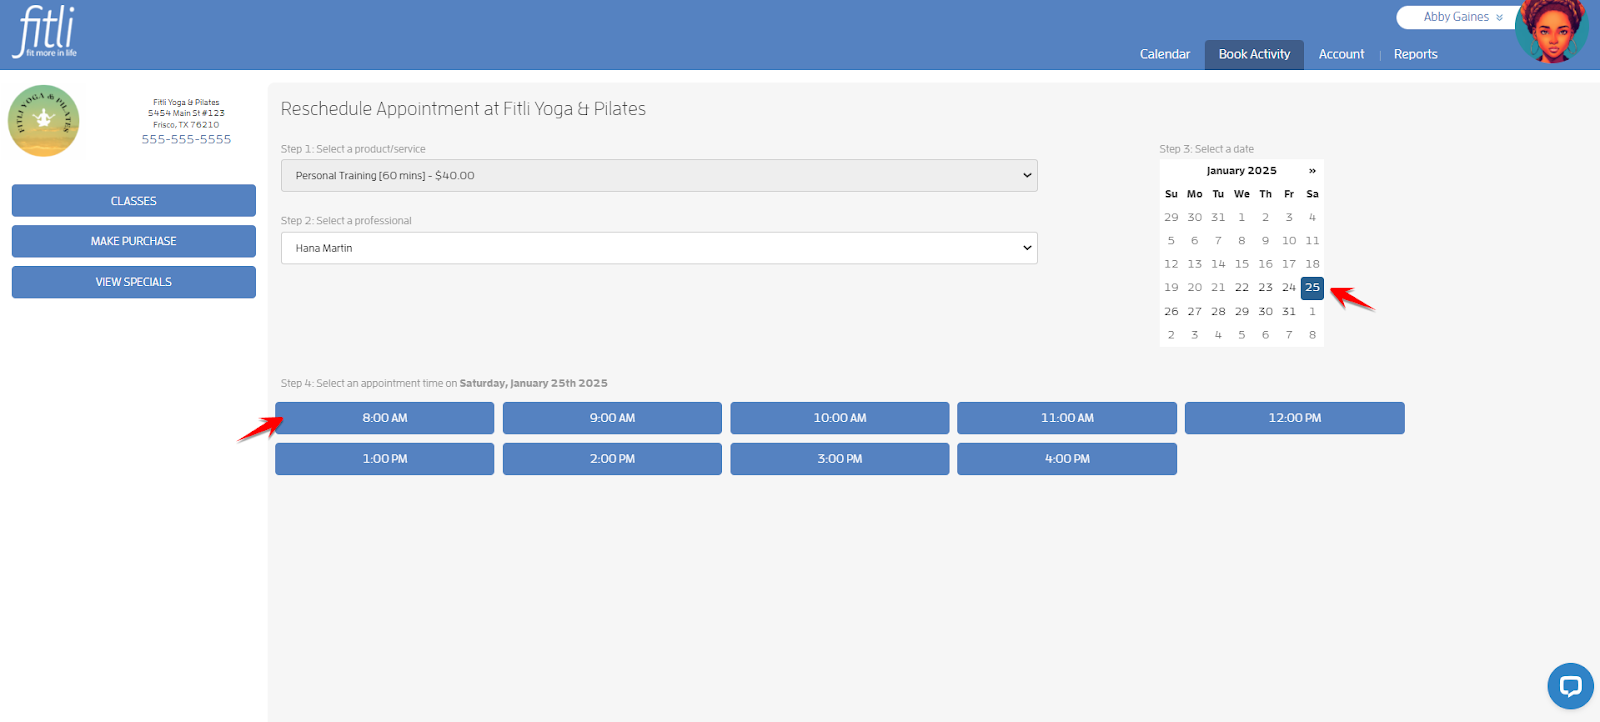This screenshot has height=722, width=1600.
Task: Pick January 25 highlighted date
Action: click(x=1312, y=288)
